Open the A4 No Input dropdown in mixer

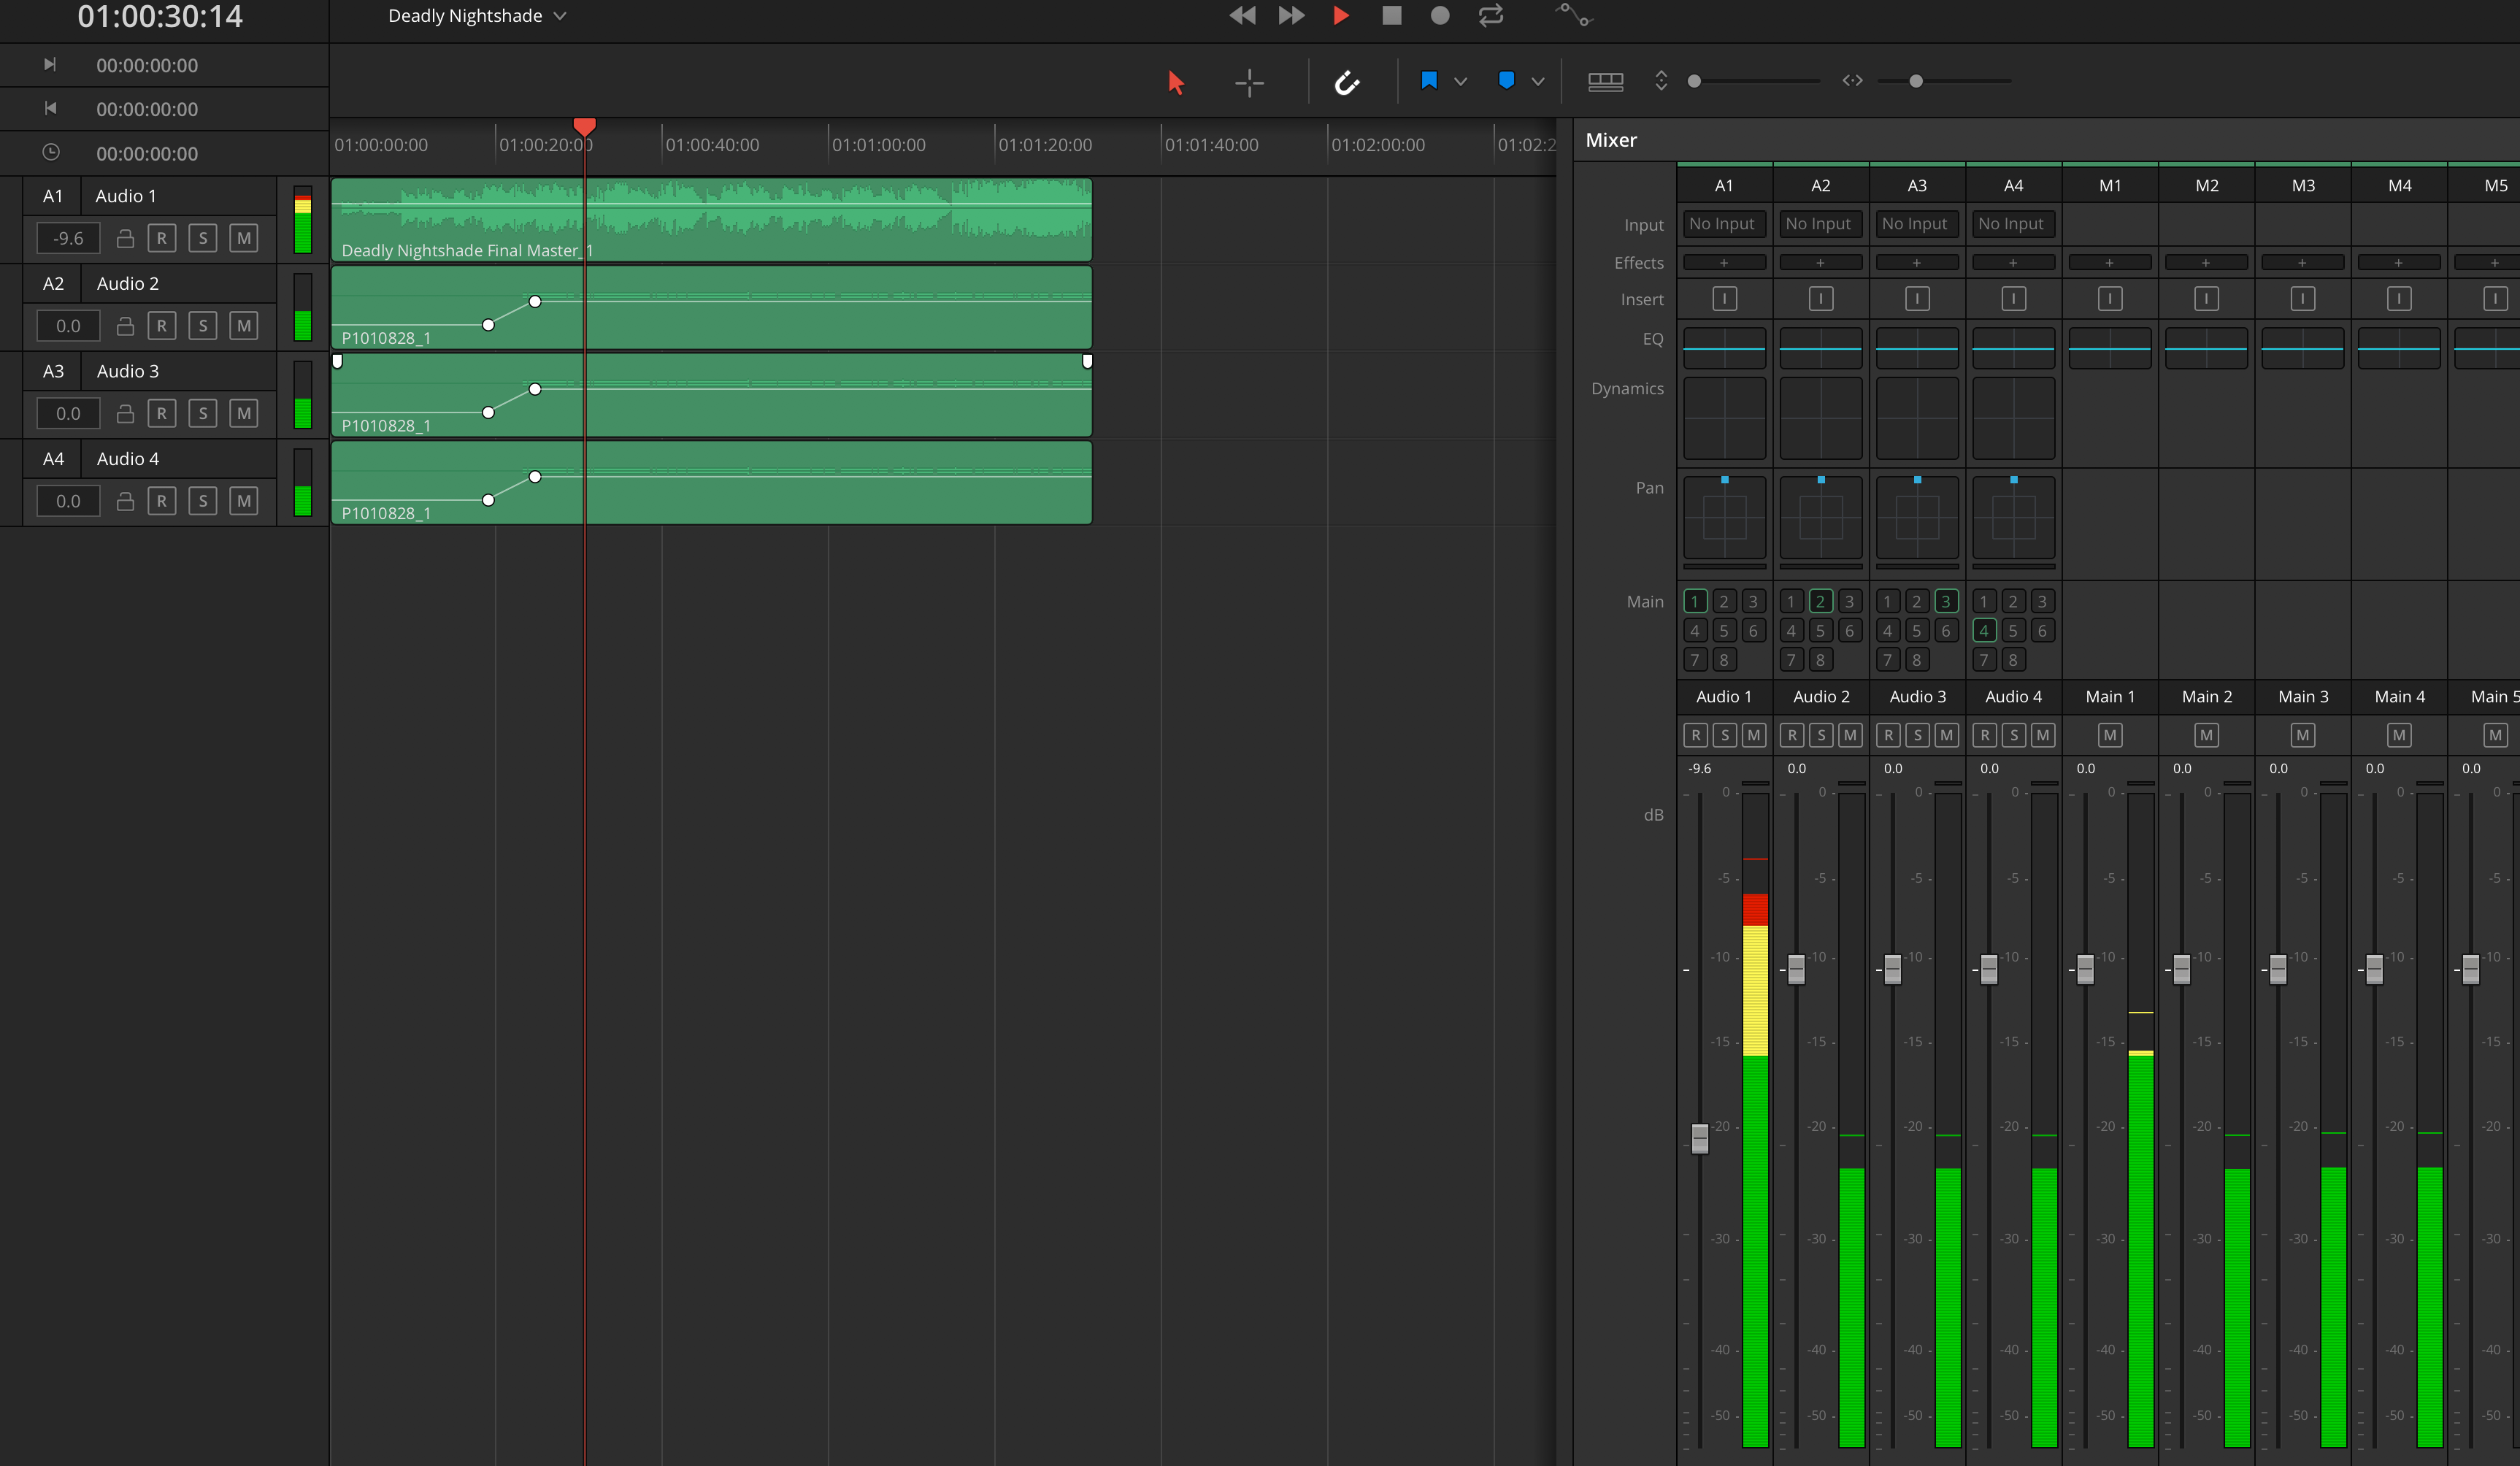(x=2013, y=224)
